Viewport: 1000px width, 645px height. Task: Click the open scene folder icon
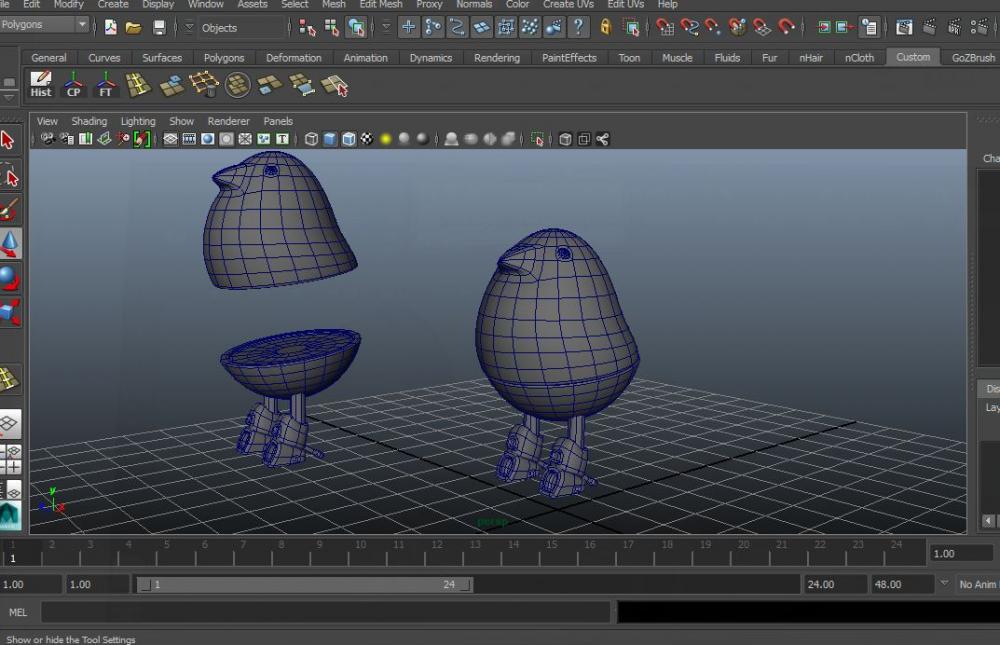[133, 28]
